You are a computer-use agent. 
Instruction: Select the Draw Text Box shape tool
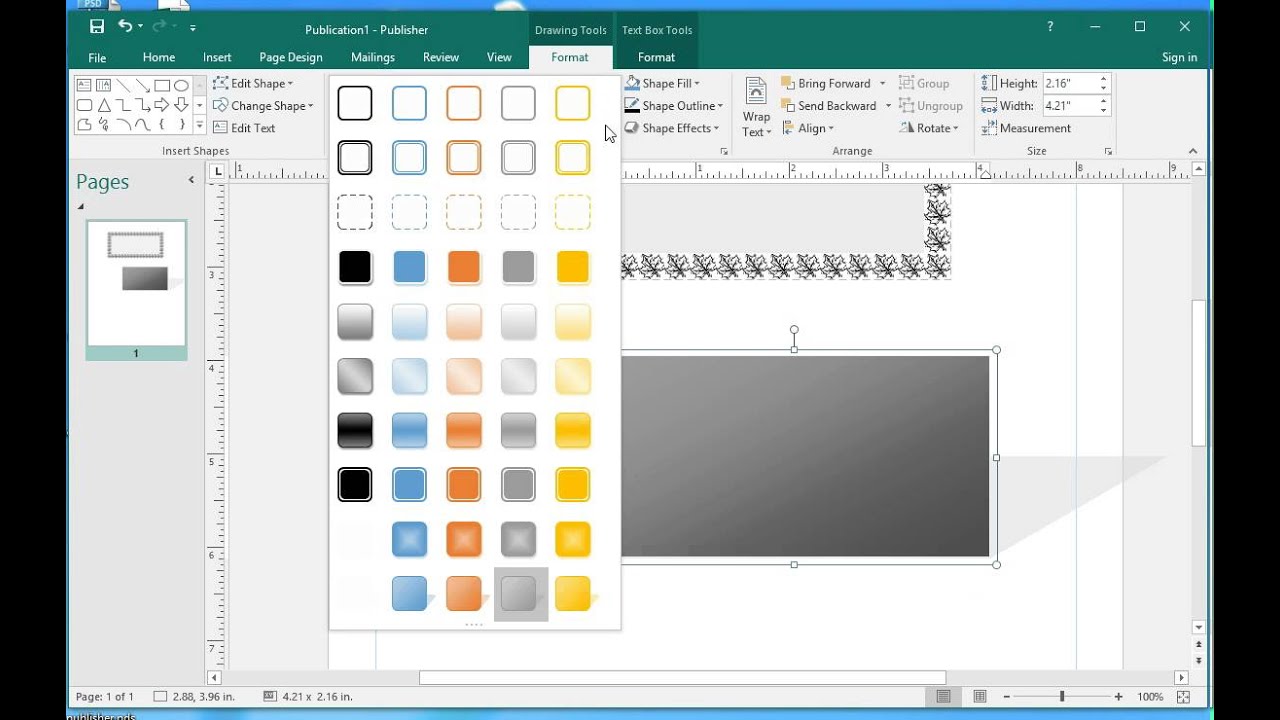click(84, 85)
